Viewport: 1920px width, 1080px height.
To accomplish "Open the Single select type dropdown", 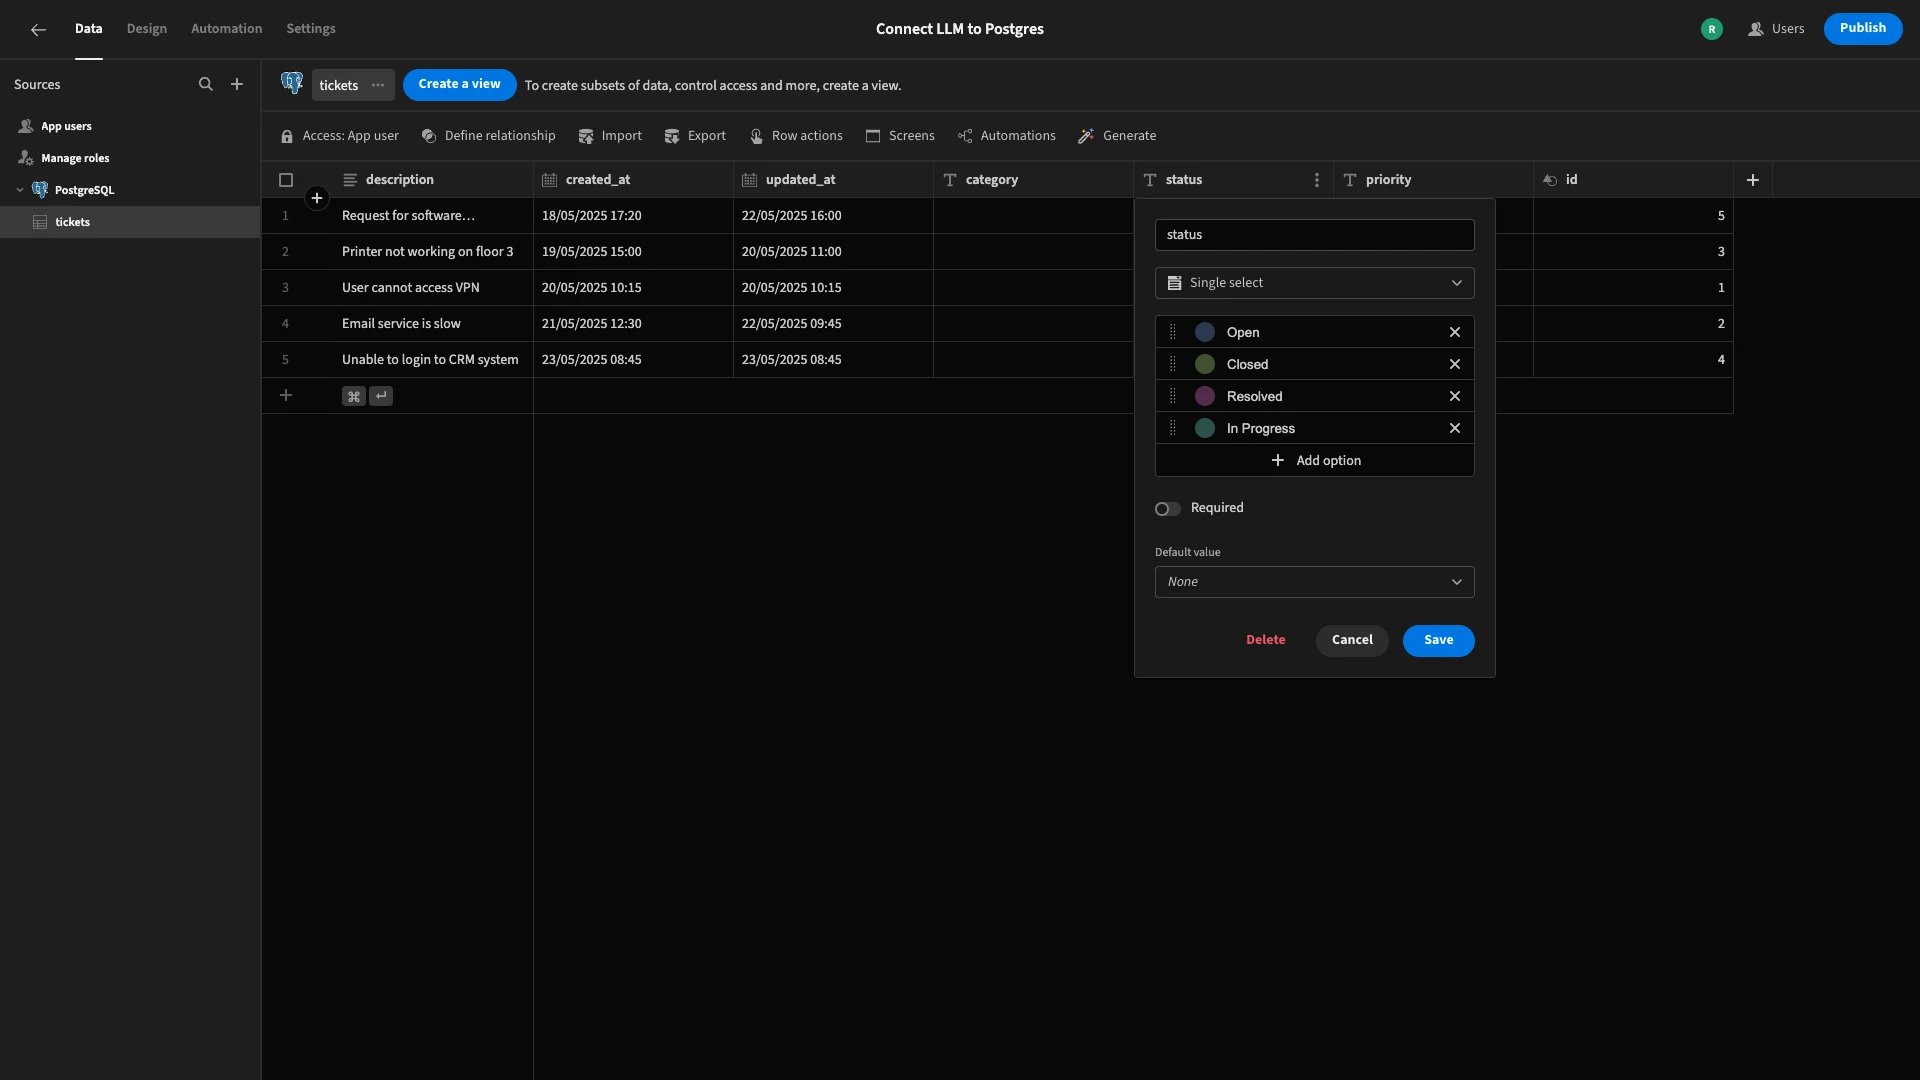I will click(x=1314, y=283).
